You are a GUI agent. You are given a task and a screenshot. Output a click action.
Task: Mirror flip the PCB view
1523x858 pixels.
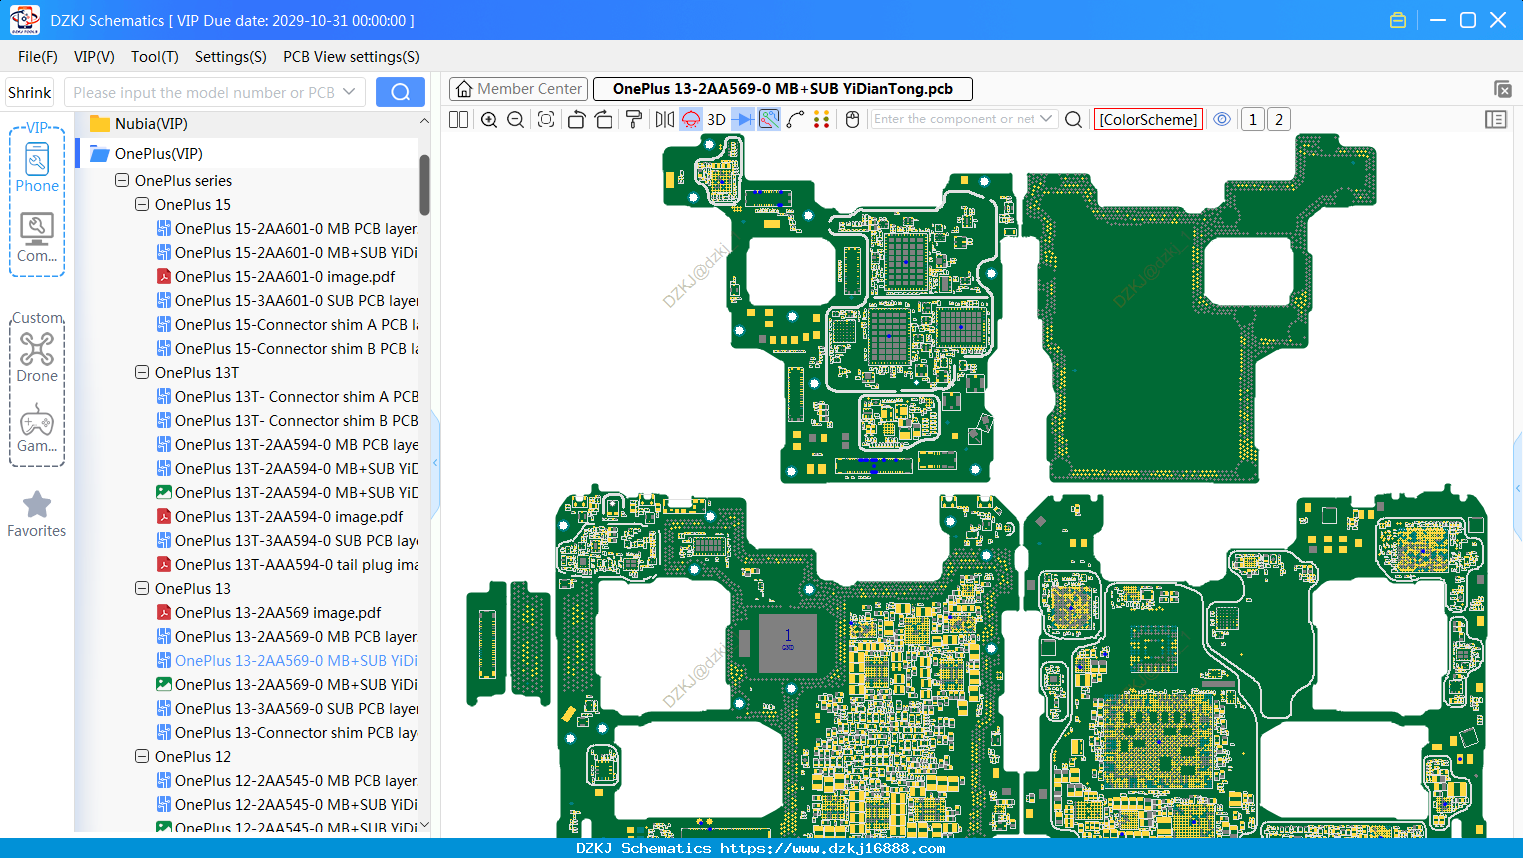tap(665, 119)
